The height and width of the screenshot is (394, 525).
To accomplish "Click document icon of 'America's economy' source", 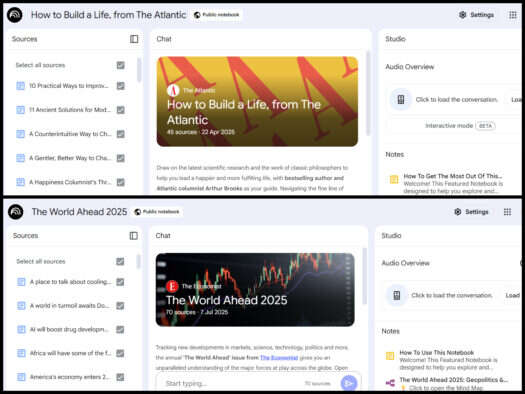I will pos(21,377).
